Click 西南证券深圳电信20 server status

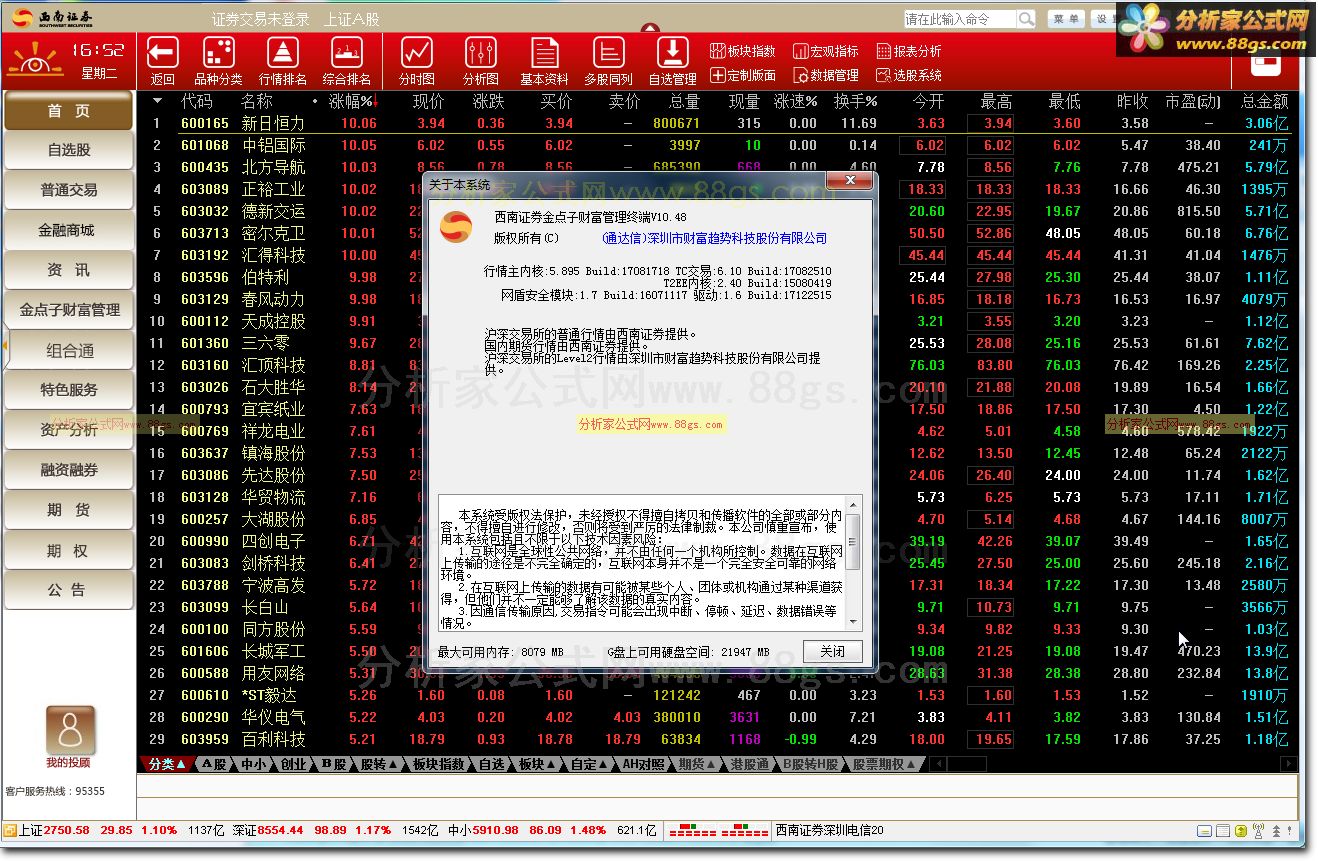click(829, 830)
